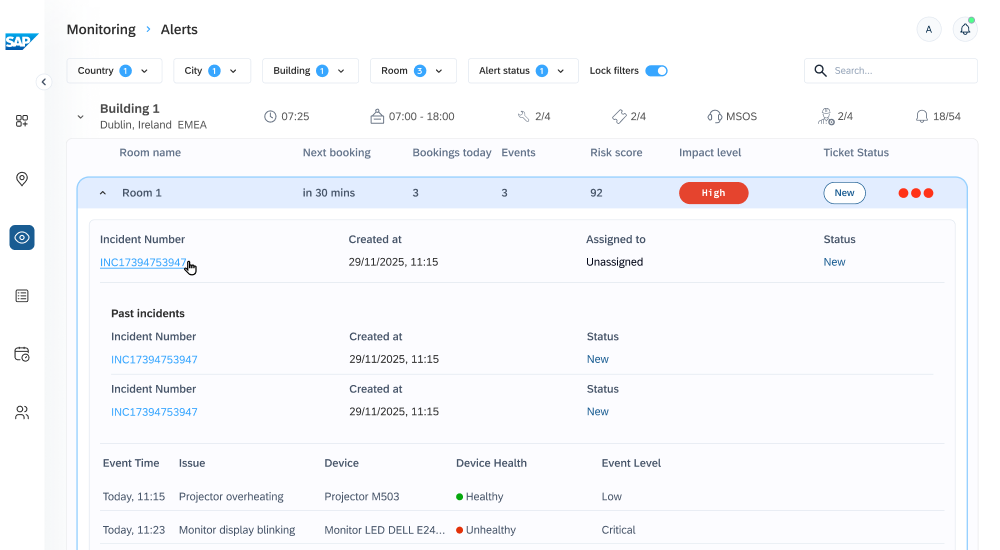
Task: Open the first past incident INC17394753947
Action: 154,359
